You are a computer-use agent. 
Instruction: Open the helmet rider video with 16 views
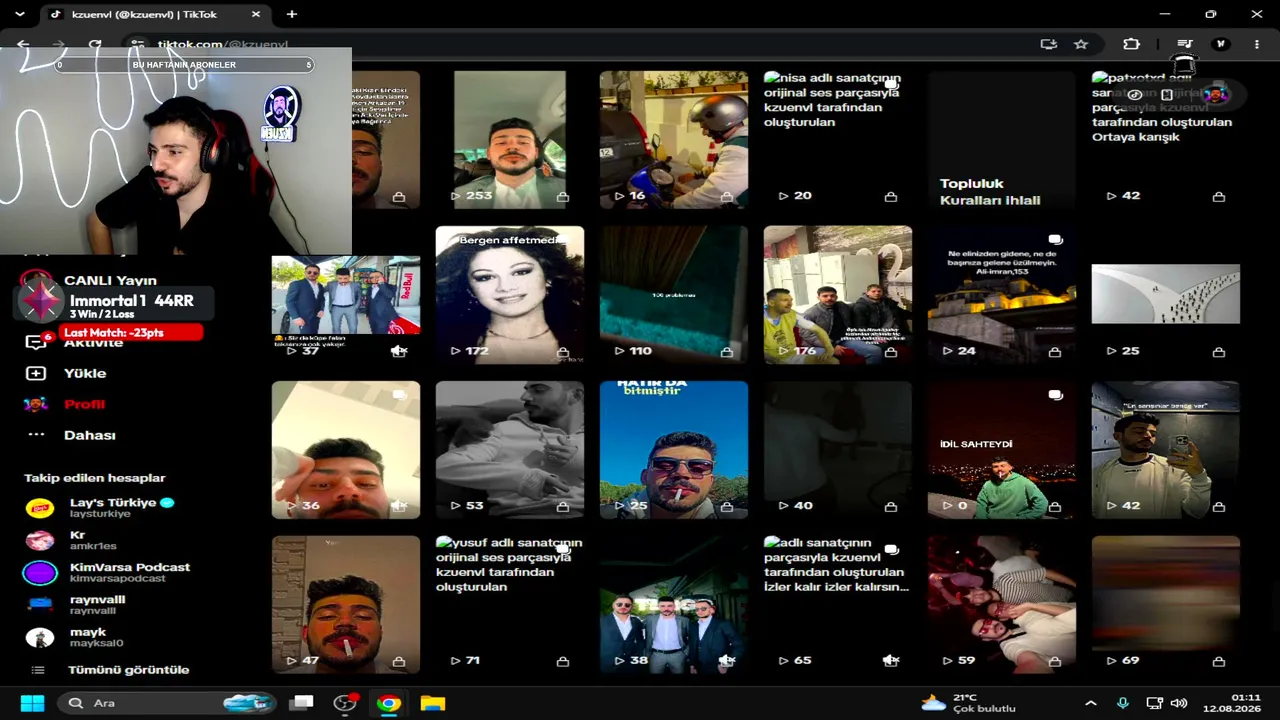[x=674, y=140]
